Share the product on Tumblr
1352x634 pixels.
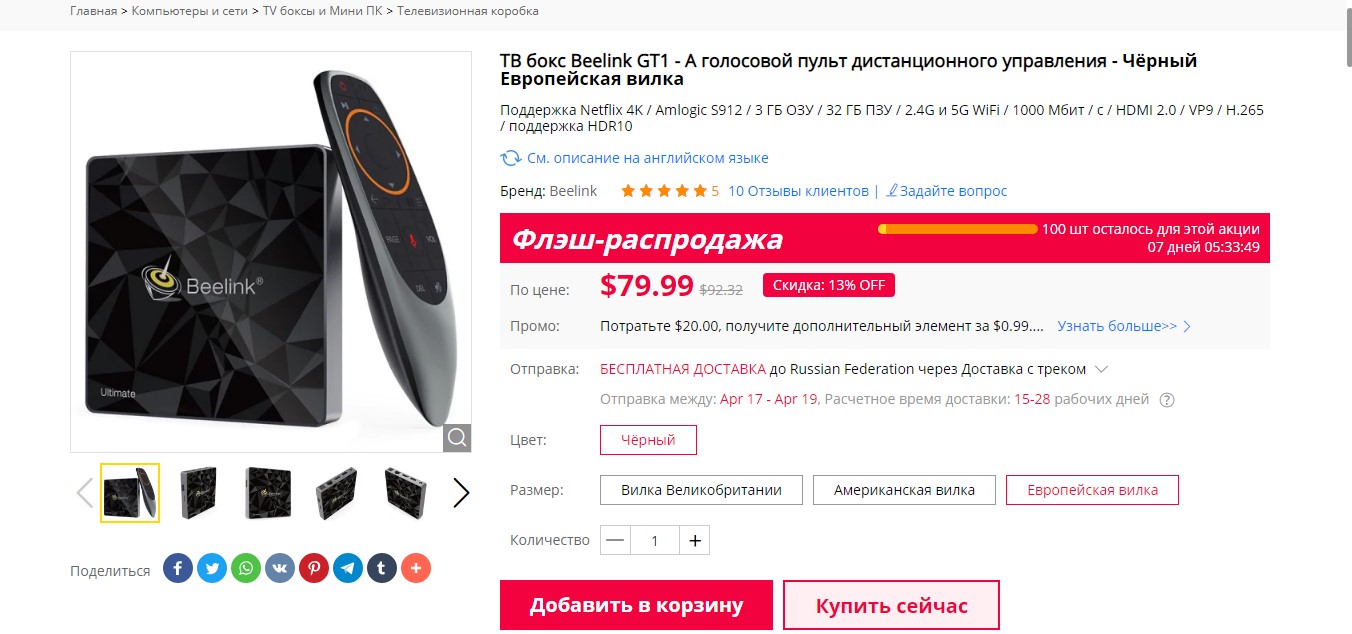(381, 569)
